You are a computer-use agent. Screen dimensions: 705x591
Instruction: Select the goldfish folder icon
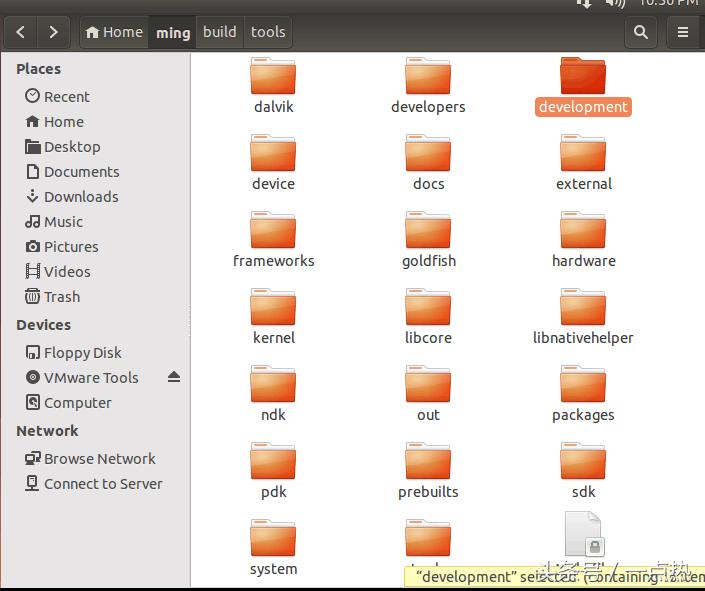(x=428, y=229)
